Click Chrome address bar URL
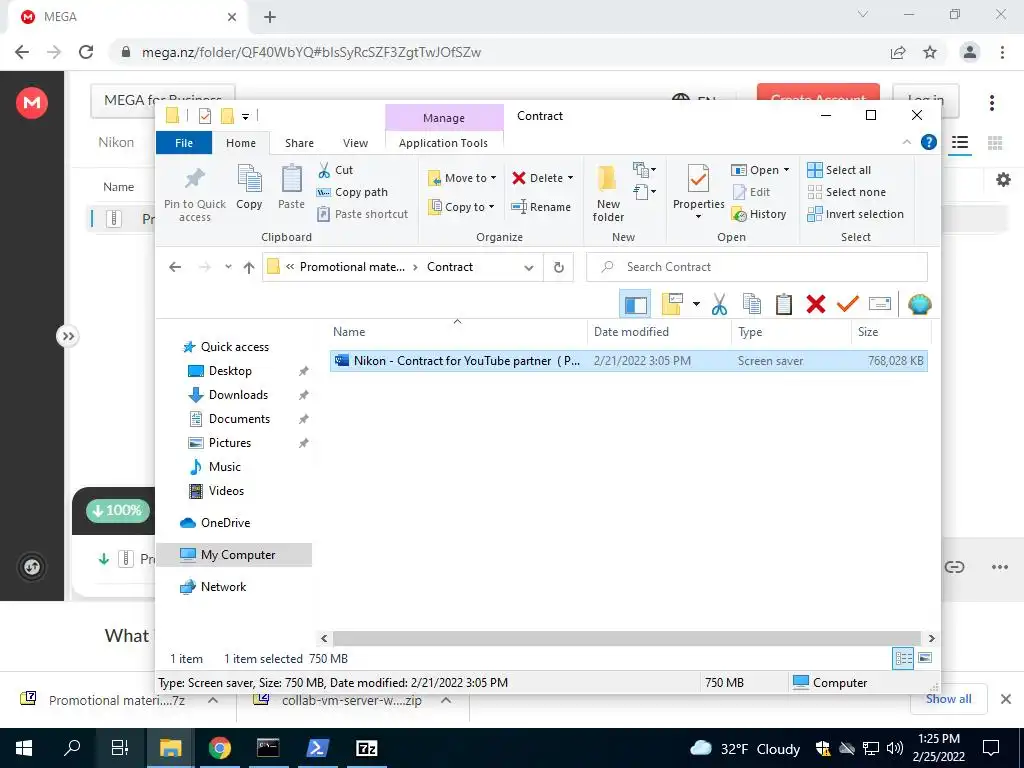Screen dimensions: 1024x768 [x=312, y=52]
